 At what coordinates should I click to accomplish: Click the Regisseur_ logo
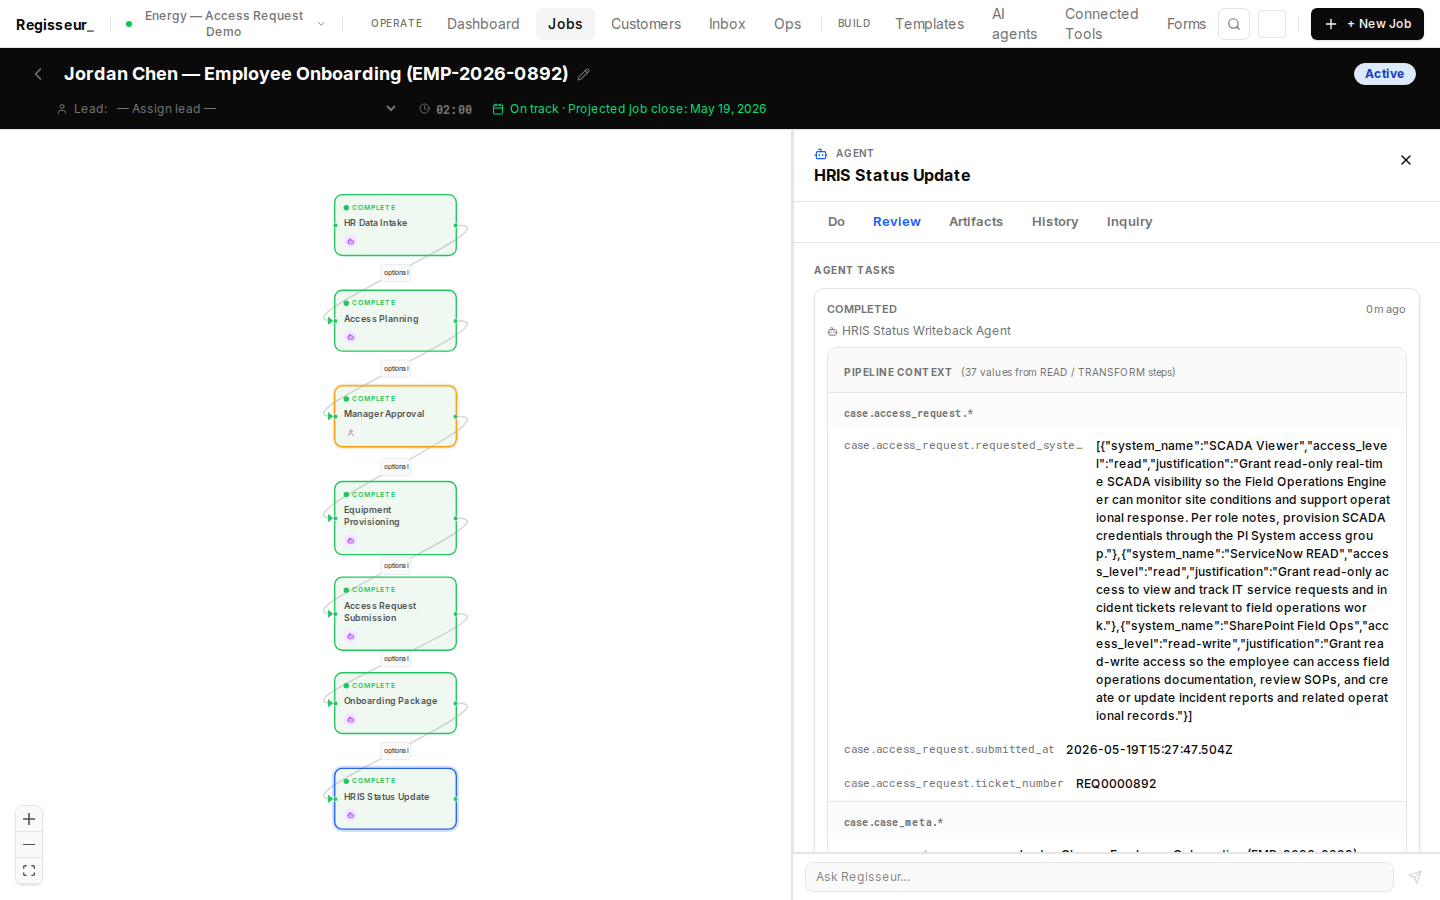(x=55, y=24)
